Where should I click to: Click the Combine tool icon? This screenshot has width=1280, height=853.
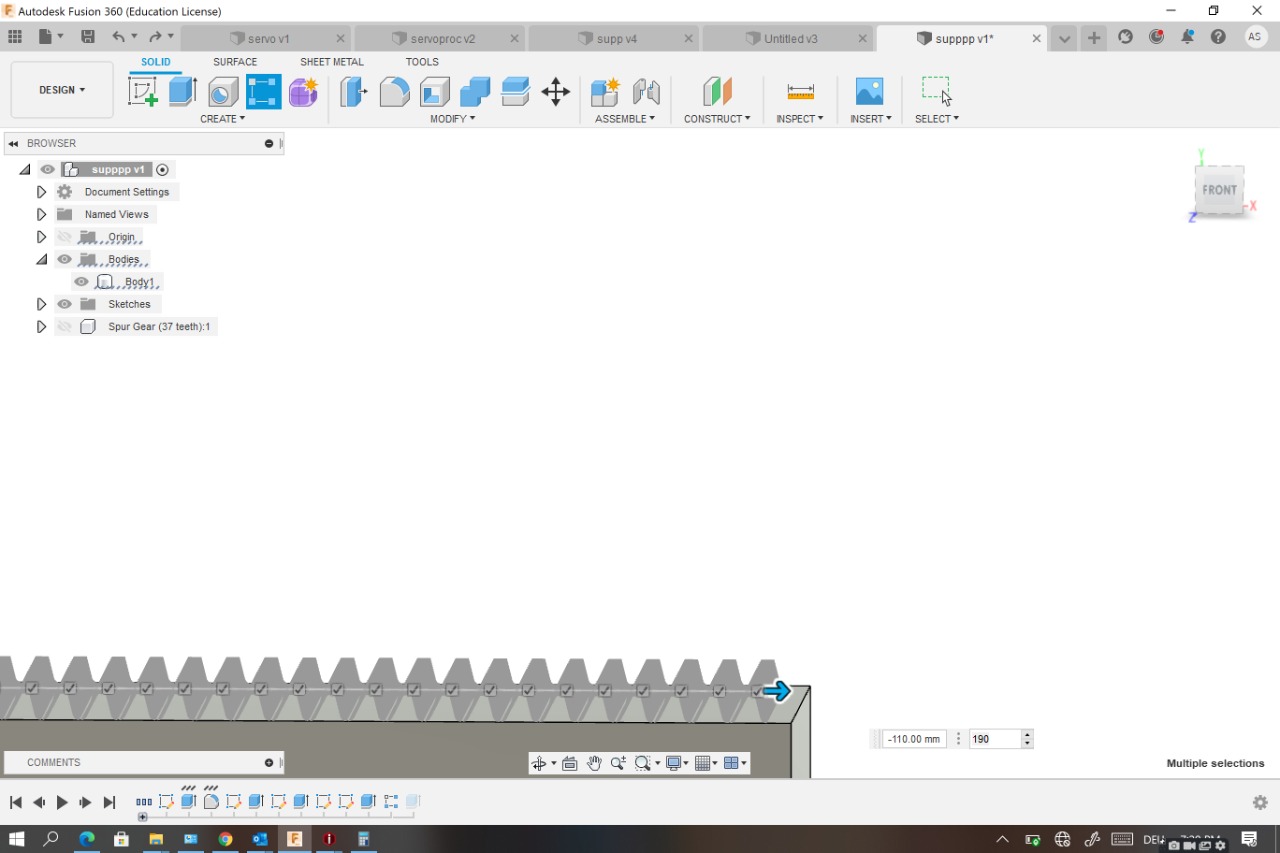click(x=475, y=92)
